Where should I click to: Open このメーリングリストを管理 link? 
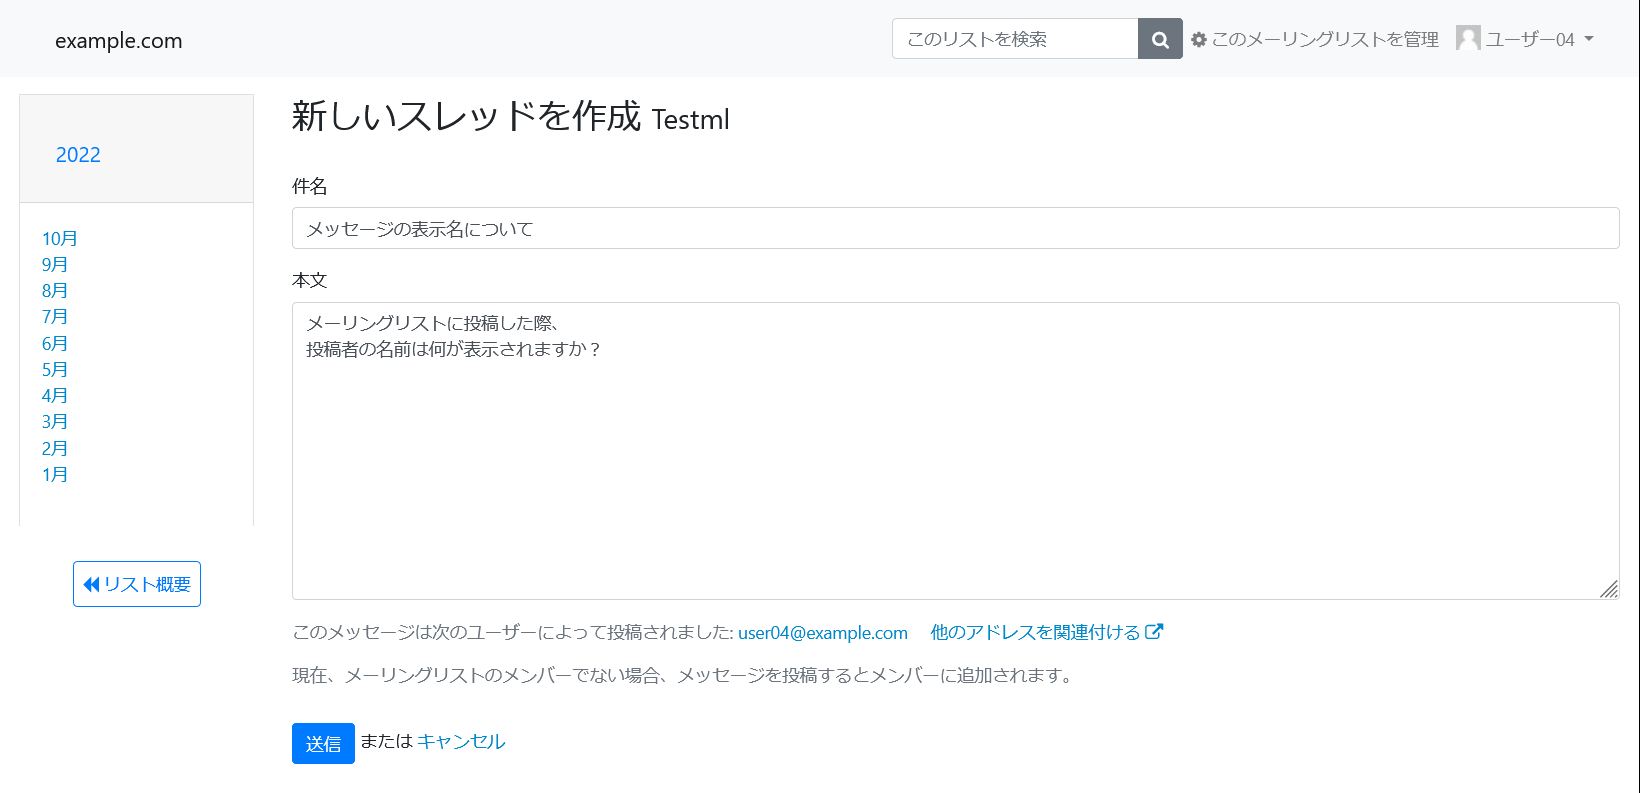click(1315, 40)
